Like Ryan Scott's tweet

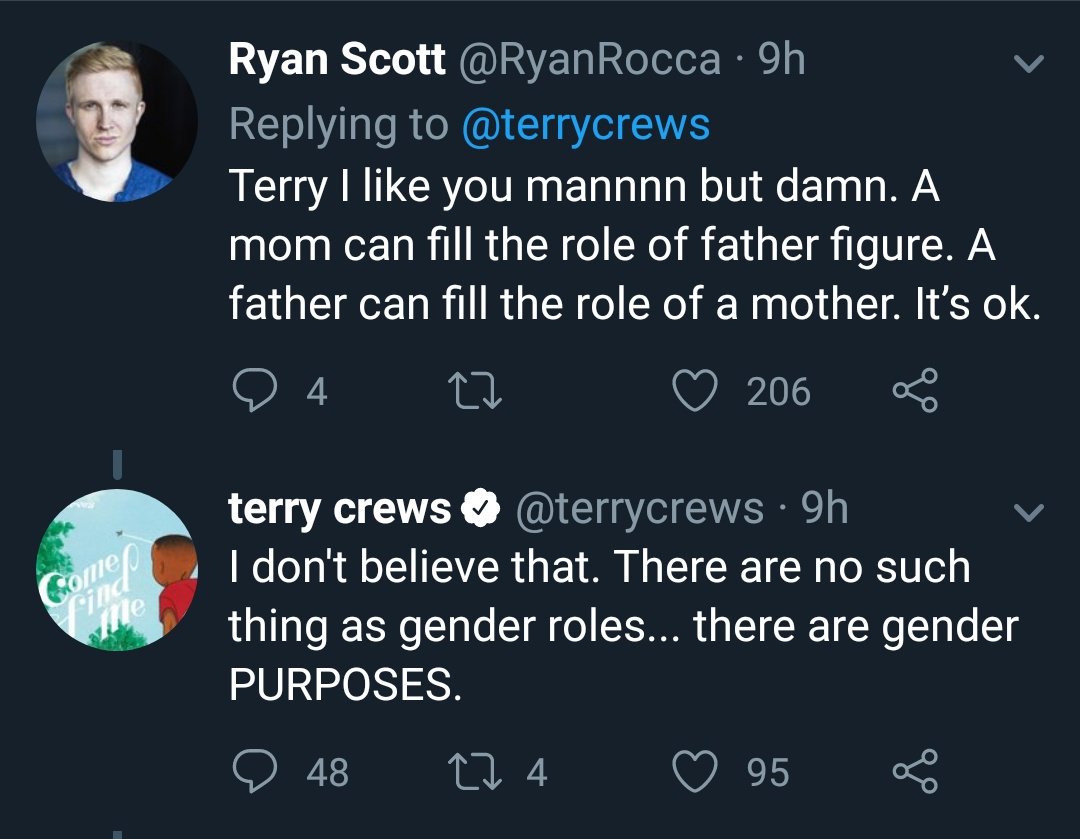(x=696, y=390)
